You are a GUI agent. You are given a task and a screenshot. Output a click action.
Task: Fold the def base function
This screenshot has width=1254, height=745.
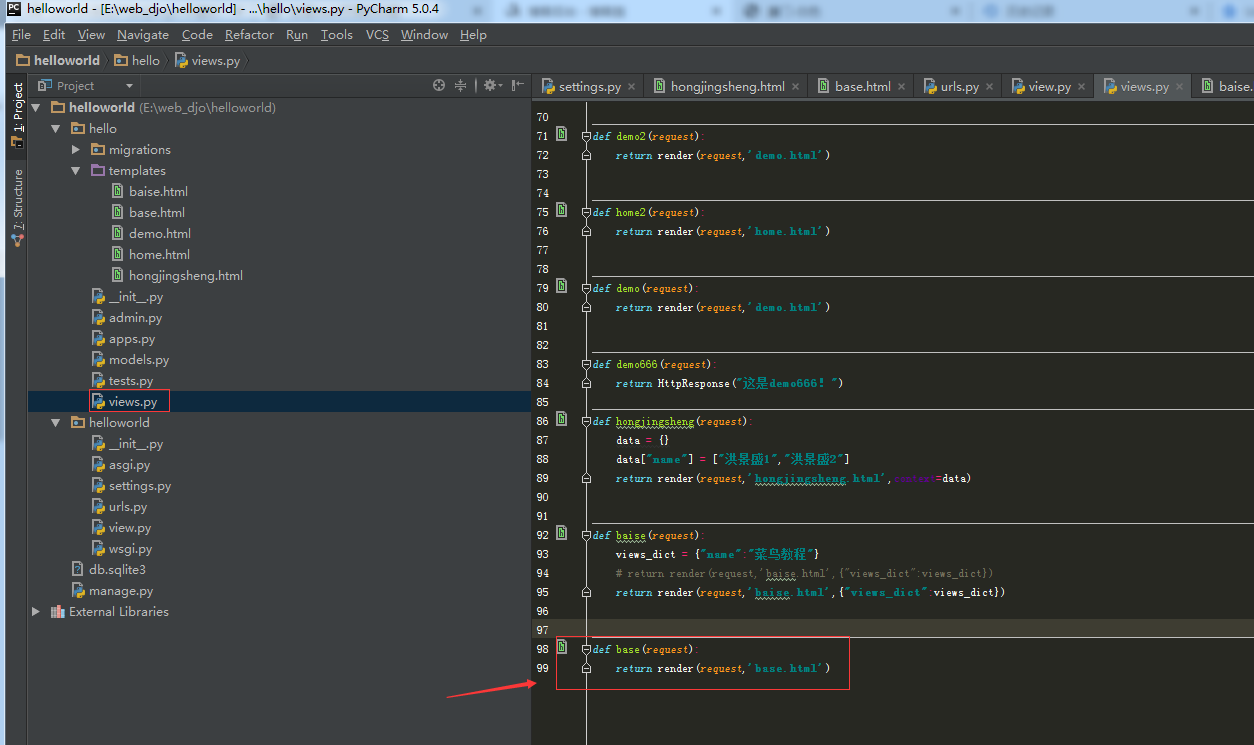pos(586,649)
